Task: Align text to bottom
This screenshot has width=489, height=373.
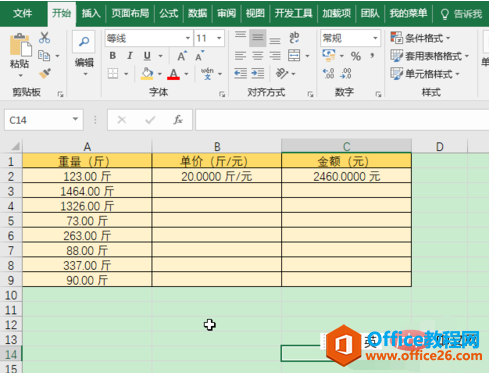Action: [275, 39]
